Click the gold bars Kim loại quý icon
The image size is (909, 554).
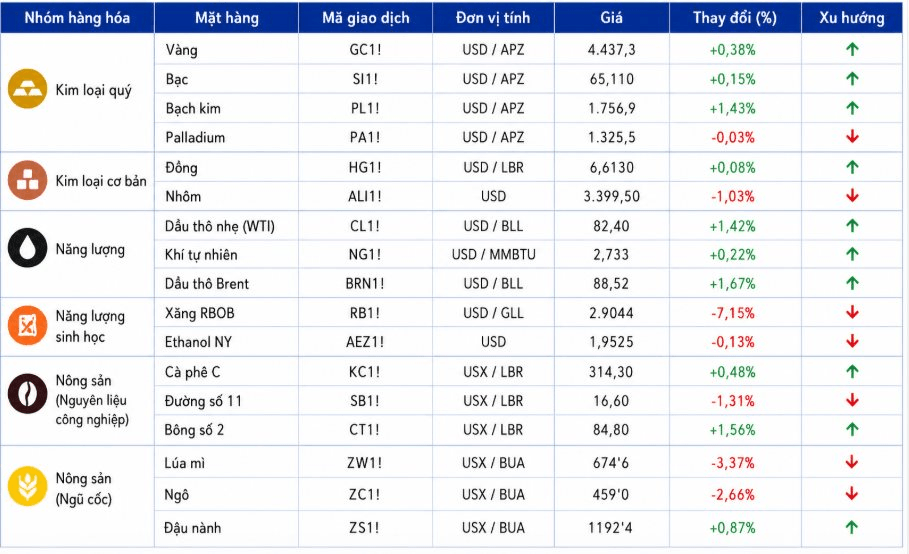point(27,89)
